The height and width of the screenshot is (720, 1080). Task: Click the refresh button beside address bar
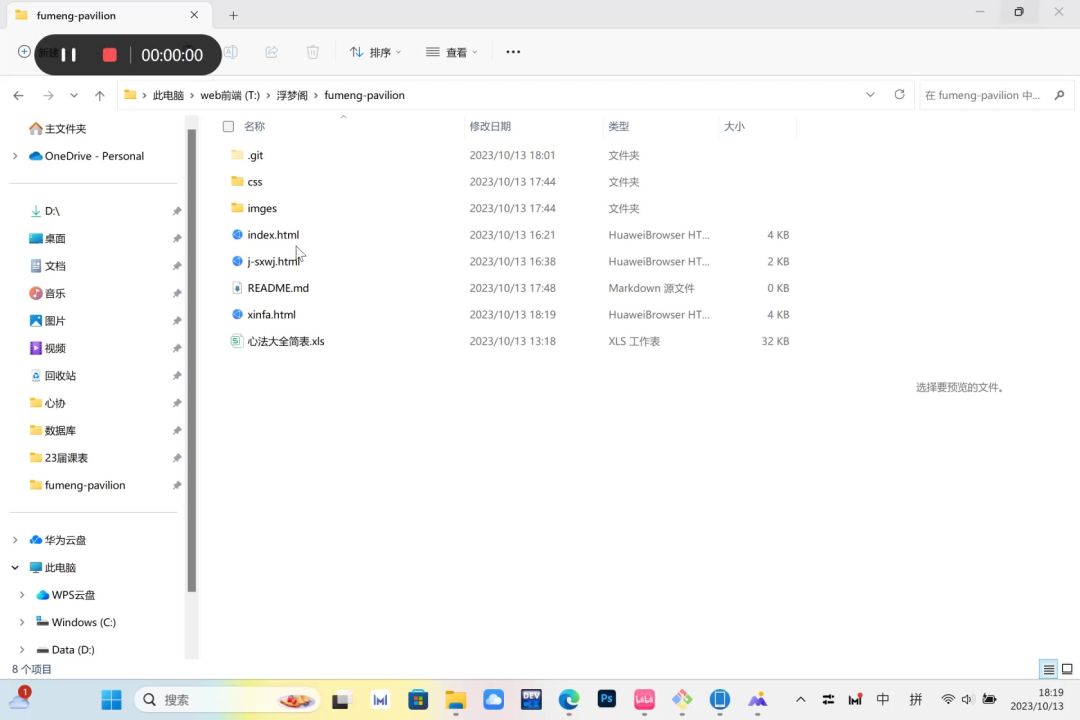pyautogui.click(x=899, y=95)
